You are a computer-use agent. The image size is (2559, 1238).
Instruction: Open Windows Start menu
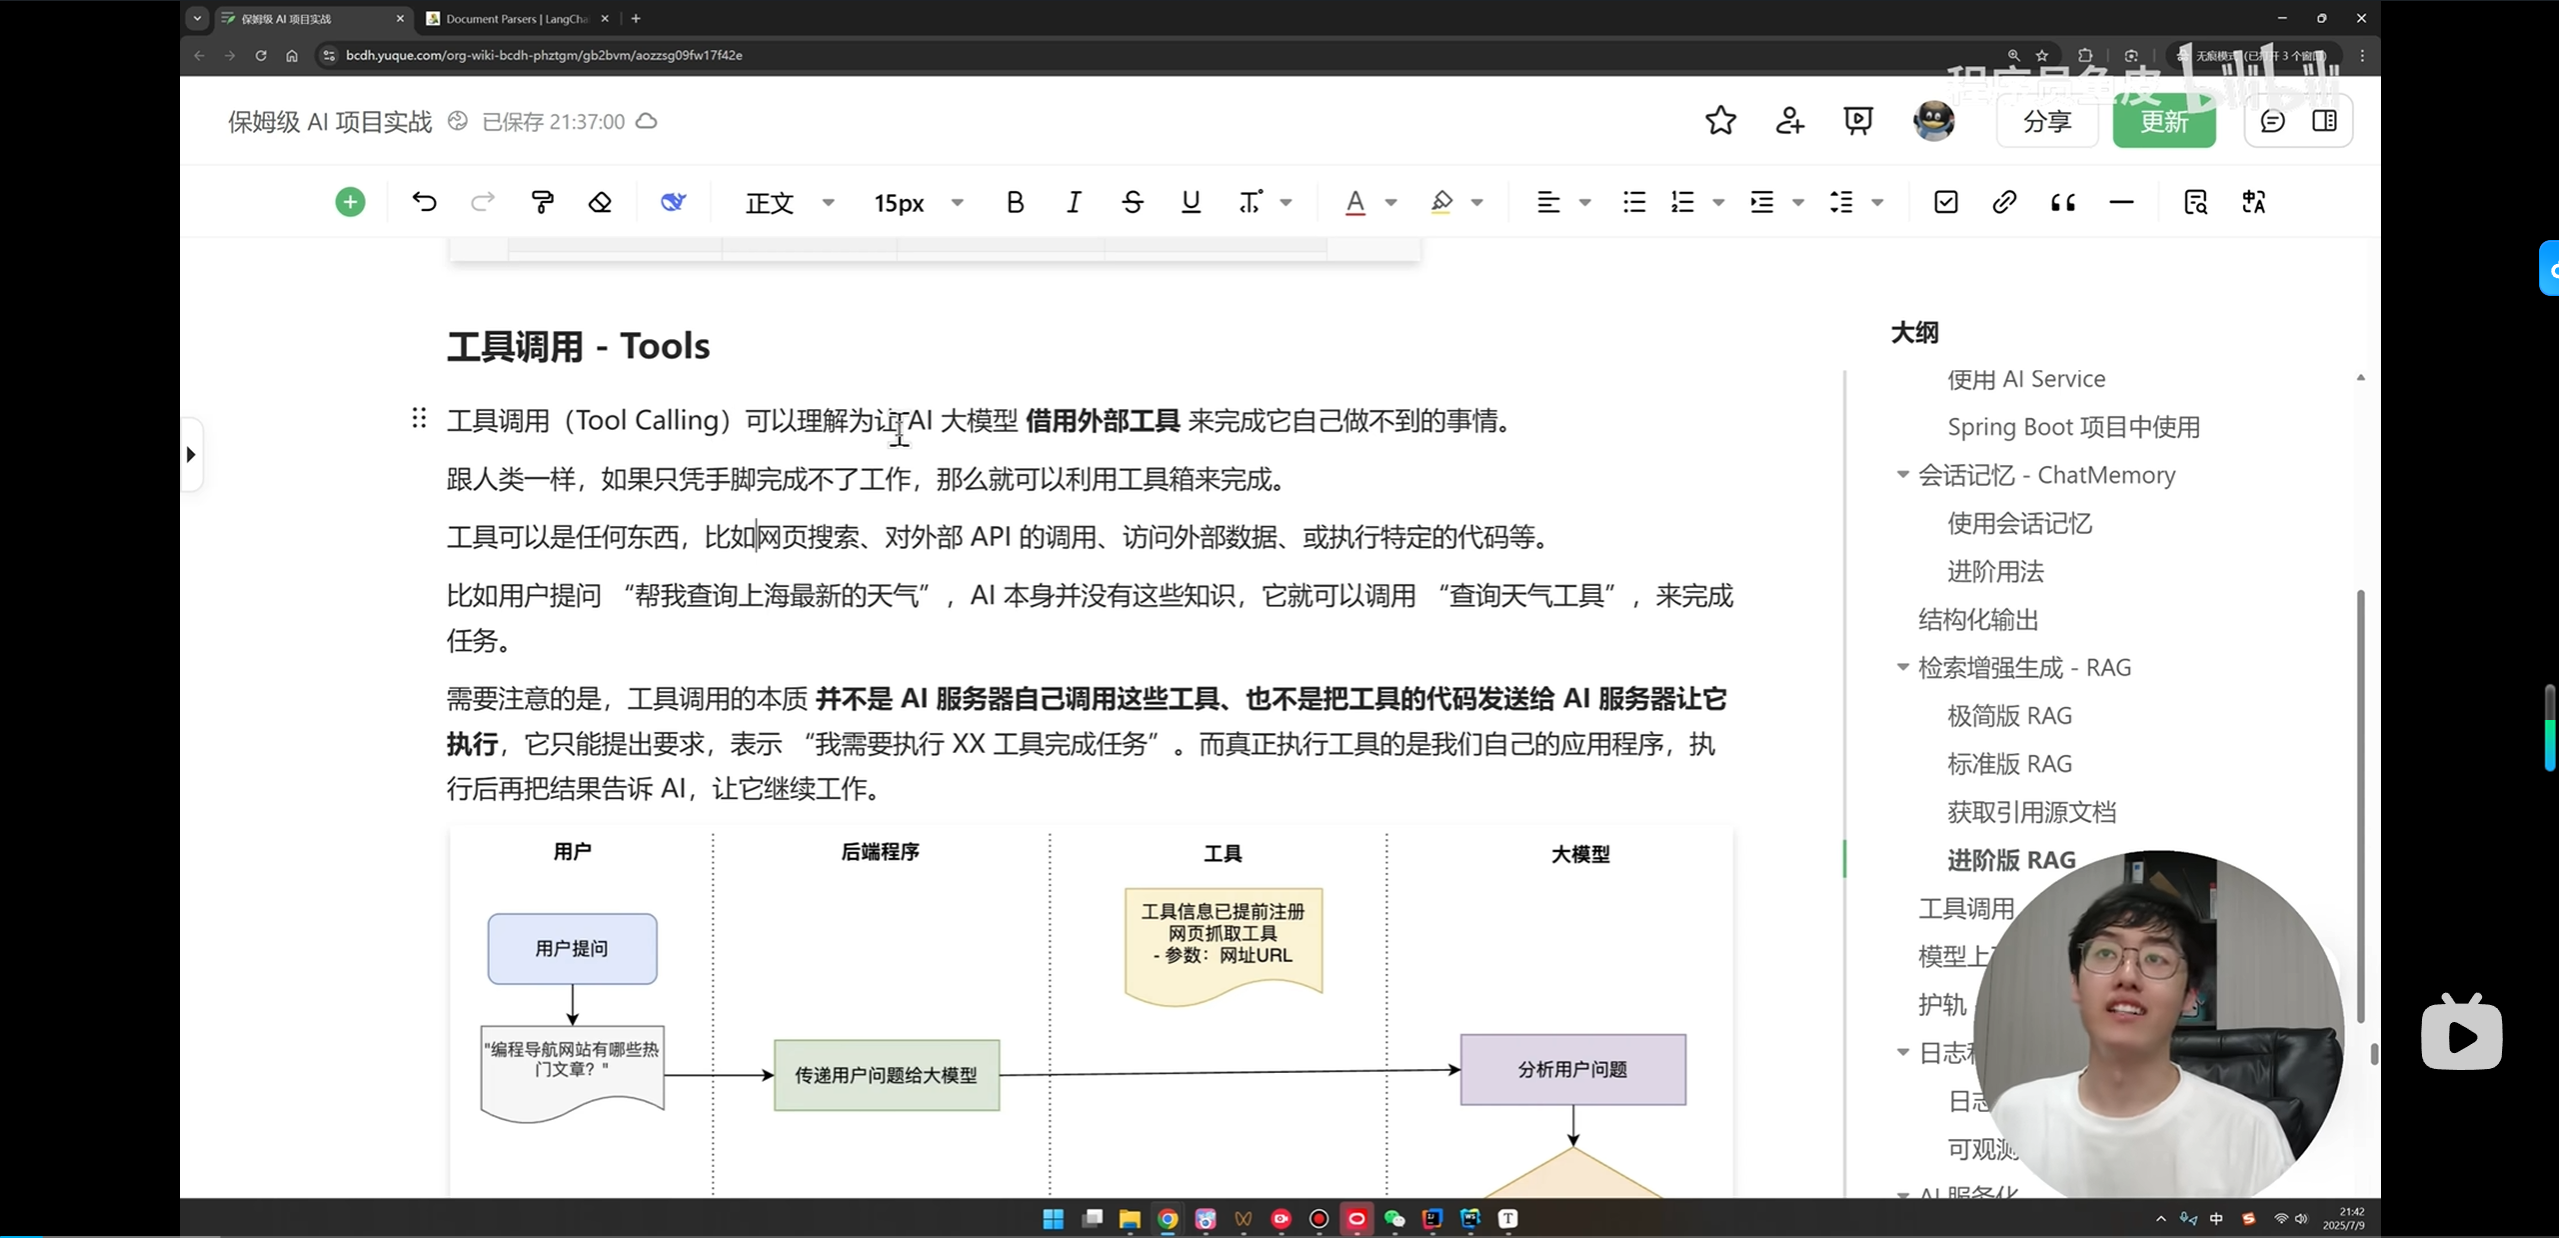1053,1218
